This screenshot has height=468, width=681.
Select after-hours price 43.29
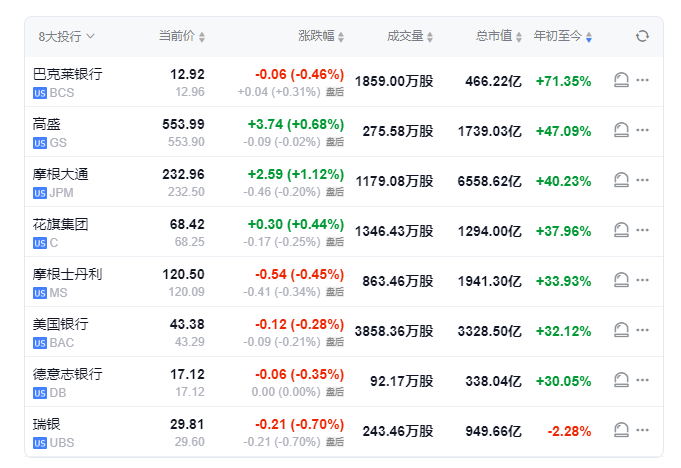(190, 342)
